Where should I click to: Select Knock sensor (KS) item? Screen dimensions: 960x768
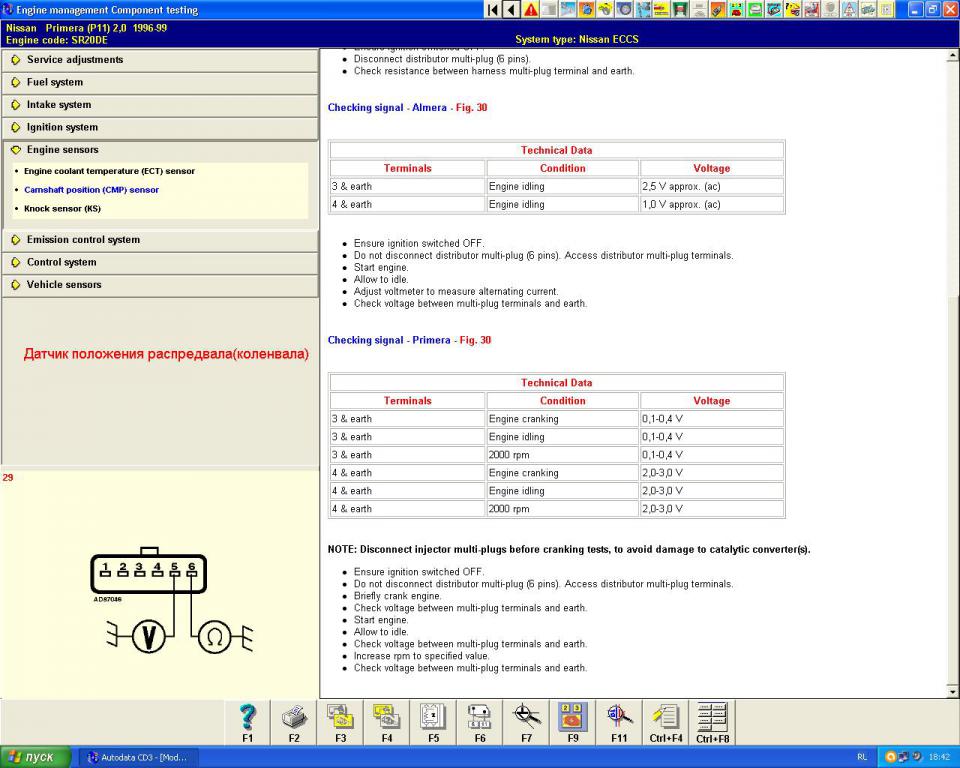point(62,209)
